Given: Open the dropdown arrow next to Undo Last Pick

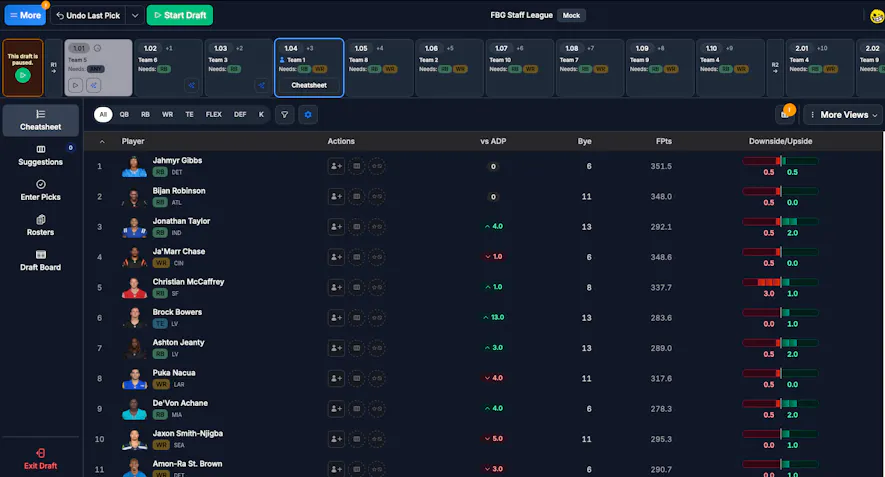Looking at the screenshot, I should click(x=135, y=15).
